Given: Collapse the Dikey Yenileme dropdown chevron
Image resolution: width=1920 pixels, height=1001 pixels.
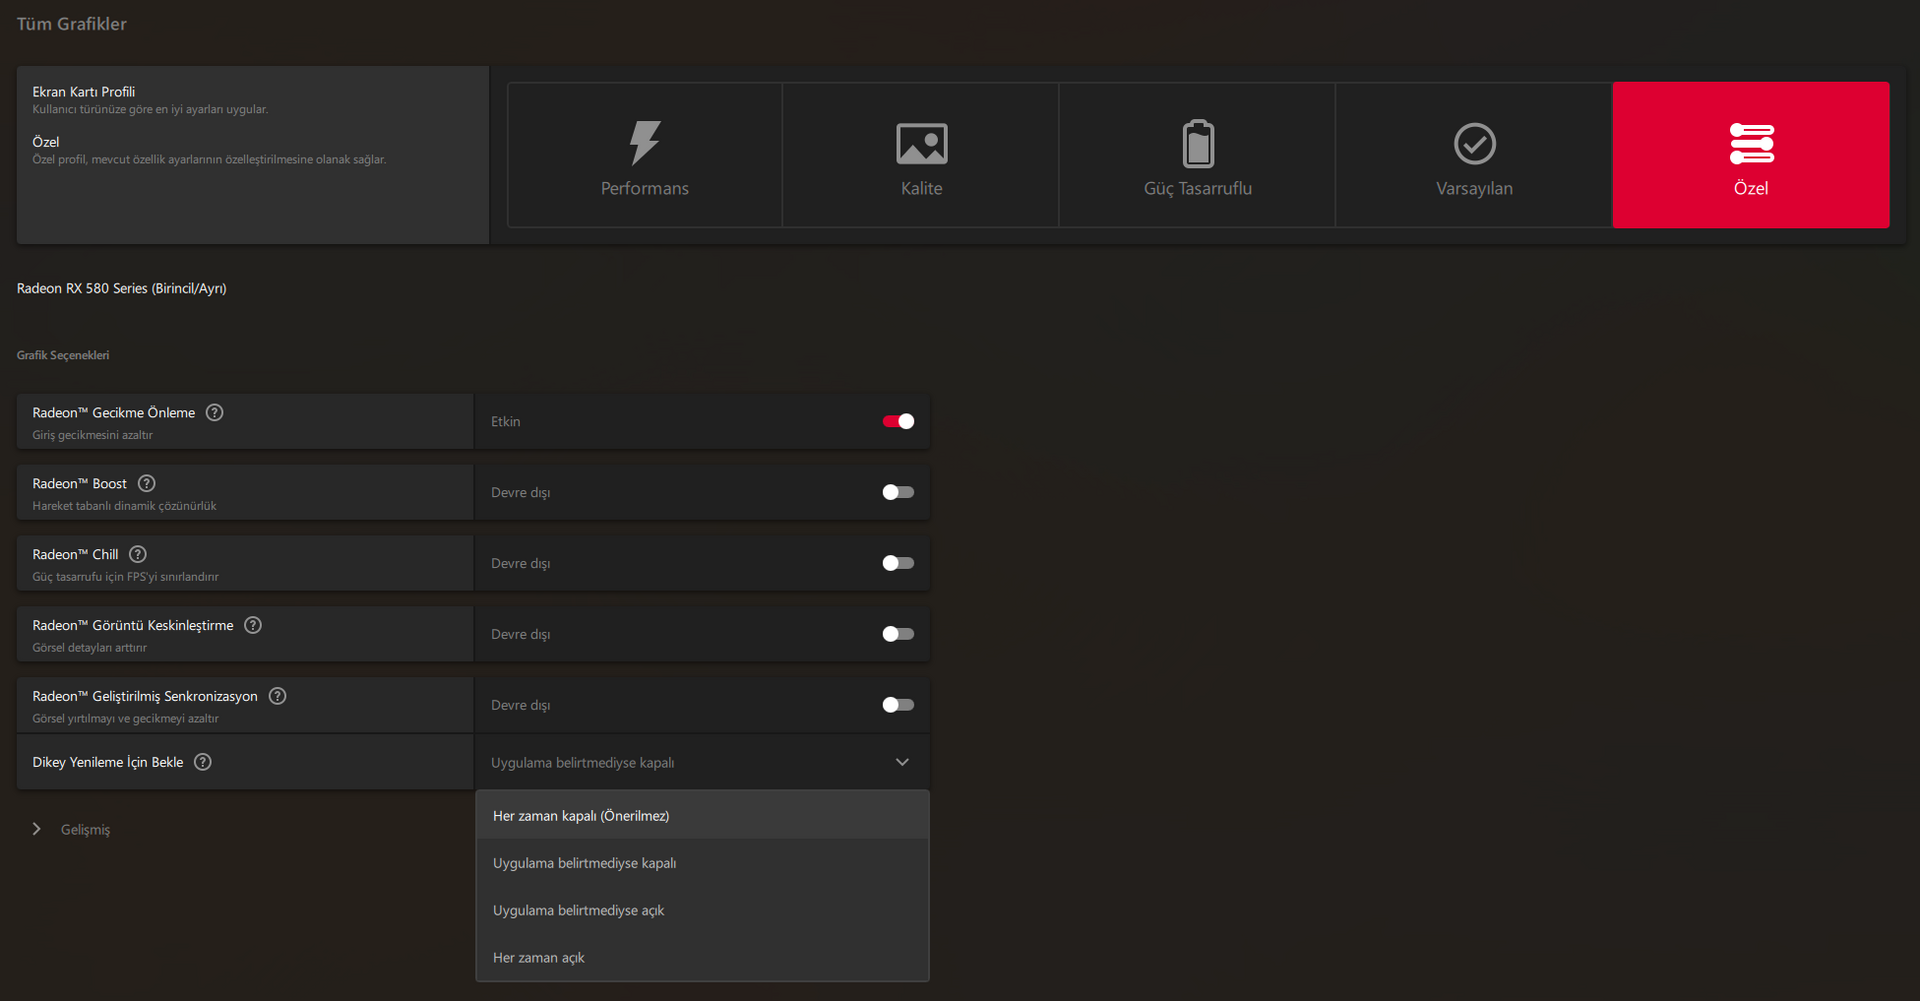Looking at the screenshot, I should click(902, 763).
